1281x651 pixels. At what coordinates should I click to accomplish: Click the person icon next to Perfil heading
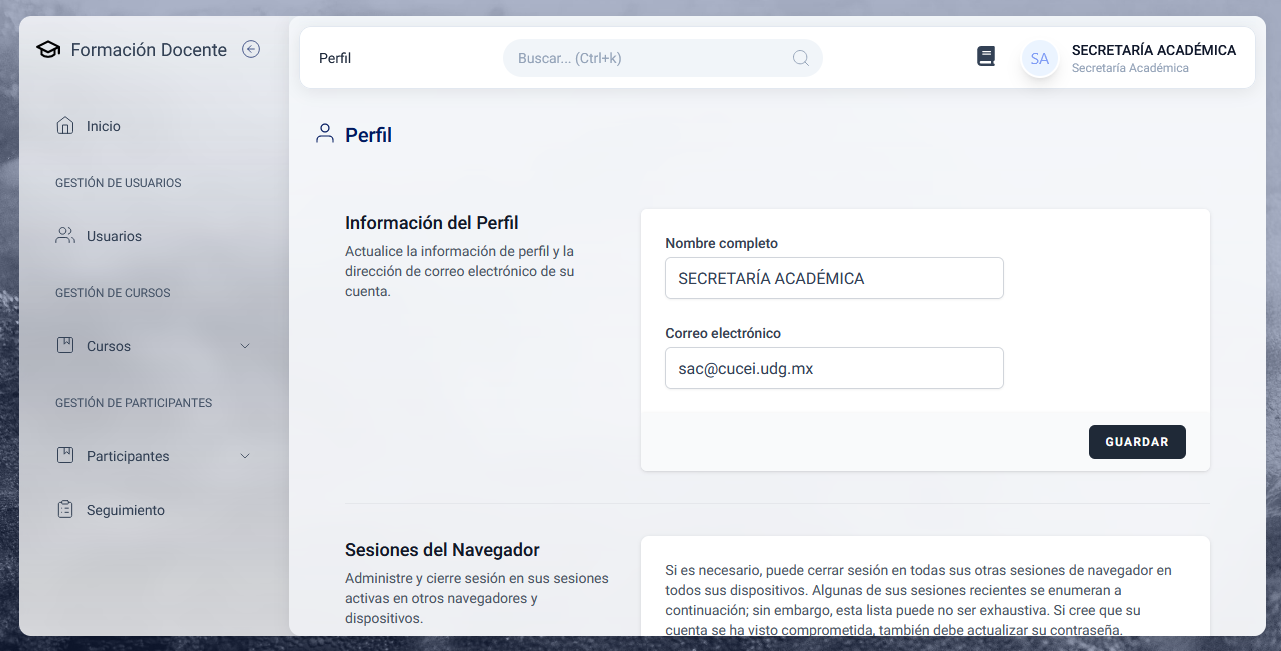tap(324, 134)
